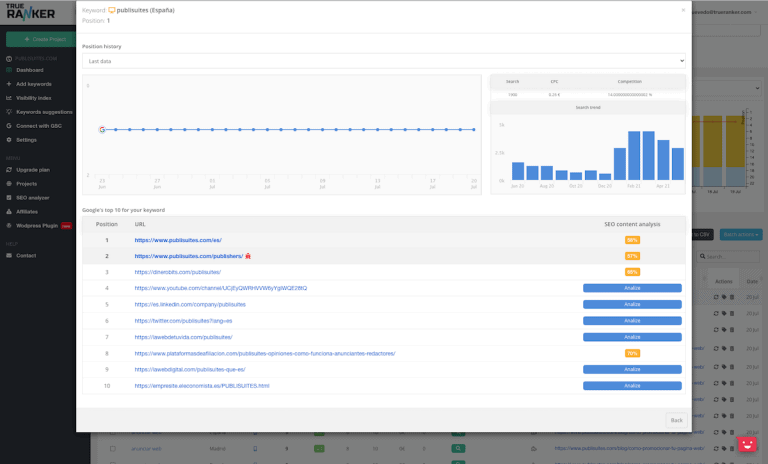Screen dimensions: 768x464
Task: Click the green Create Project button
Action: pos(41,39)
